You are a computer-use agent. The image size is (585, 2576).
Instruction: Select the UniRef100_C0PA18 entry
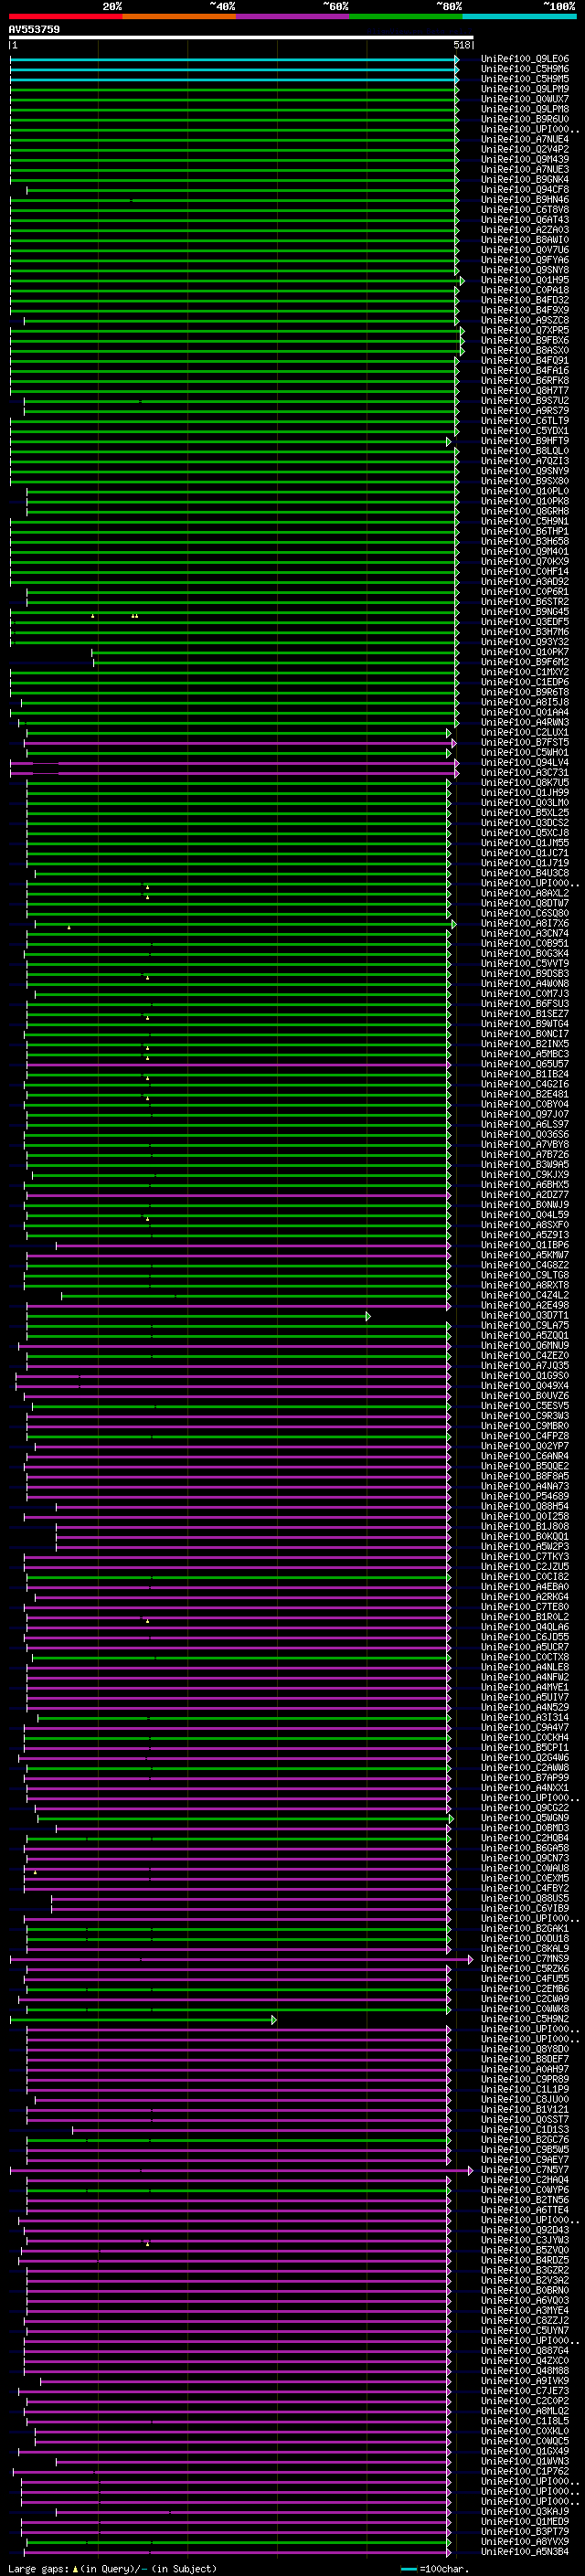coord(525,290)
